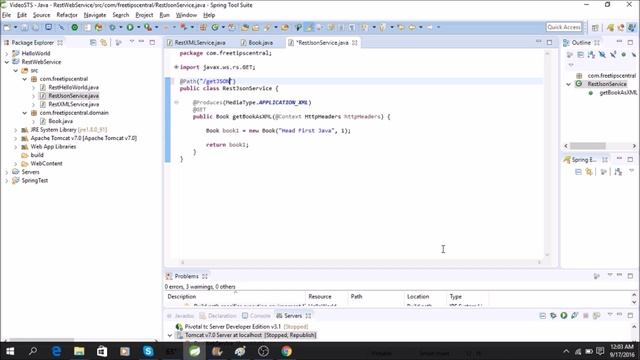This screenshot has height=360, width=640.
Task: Close the RestJsonService.java editor tab
Action: [355, 42]
